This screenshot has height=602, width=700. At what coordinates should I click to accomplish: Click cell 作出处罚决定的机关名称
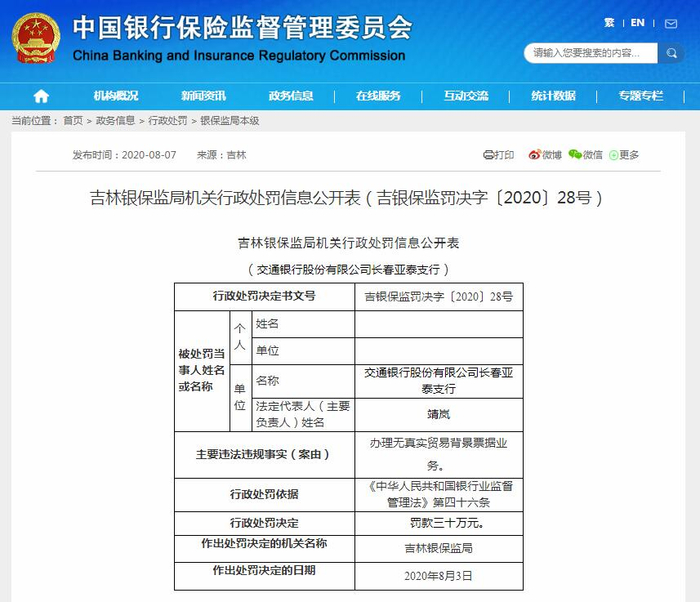click(x=264, y=548)
